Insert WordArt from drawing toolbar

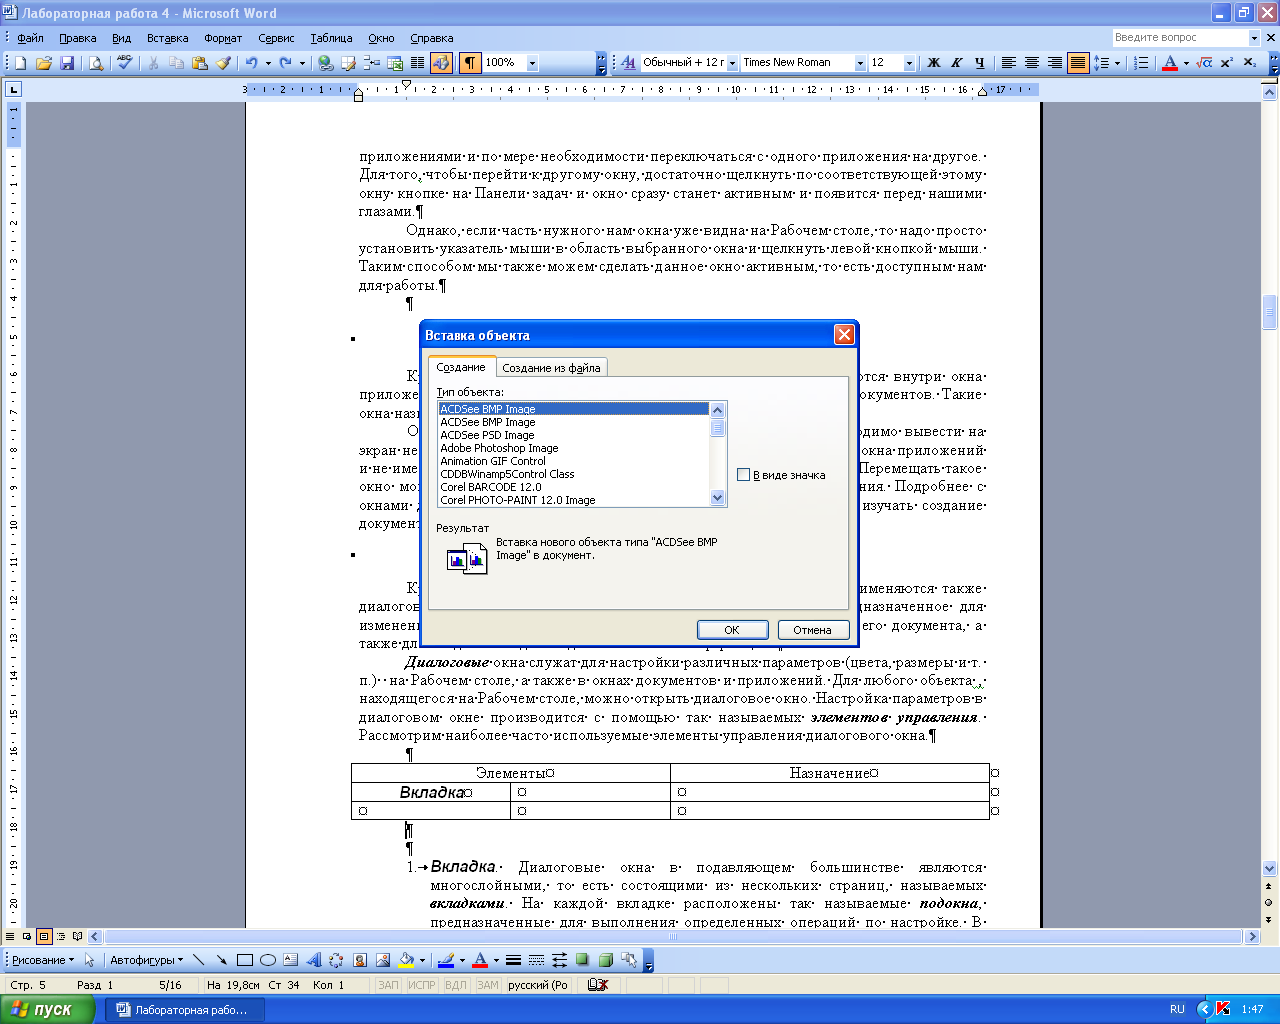pyautogui.click(x=313, y=960)
